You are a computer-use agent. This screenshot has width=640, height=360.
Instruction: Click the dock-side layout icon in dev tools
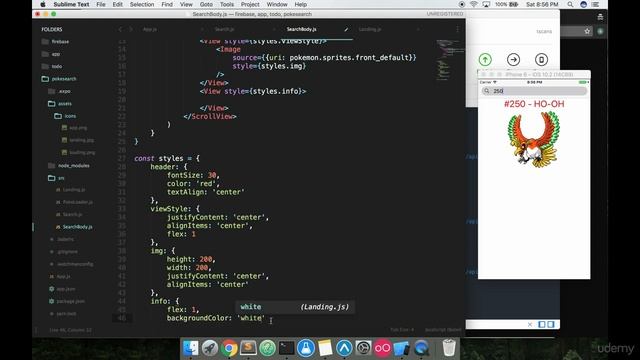pos(542,324)
